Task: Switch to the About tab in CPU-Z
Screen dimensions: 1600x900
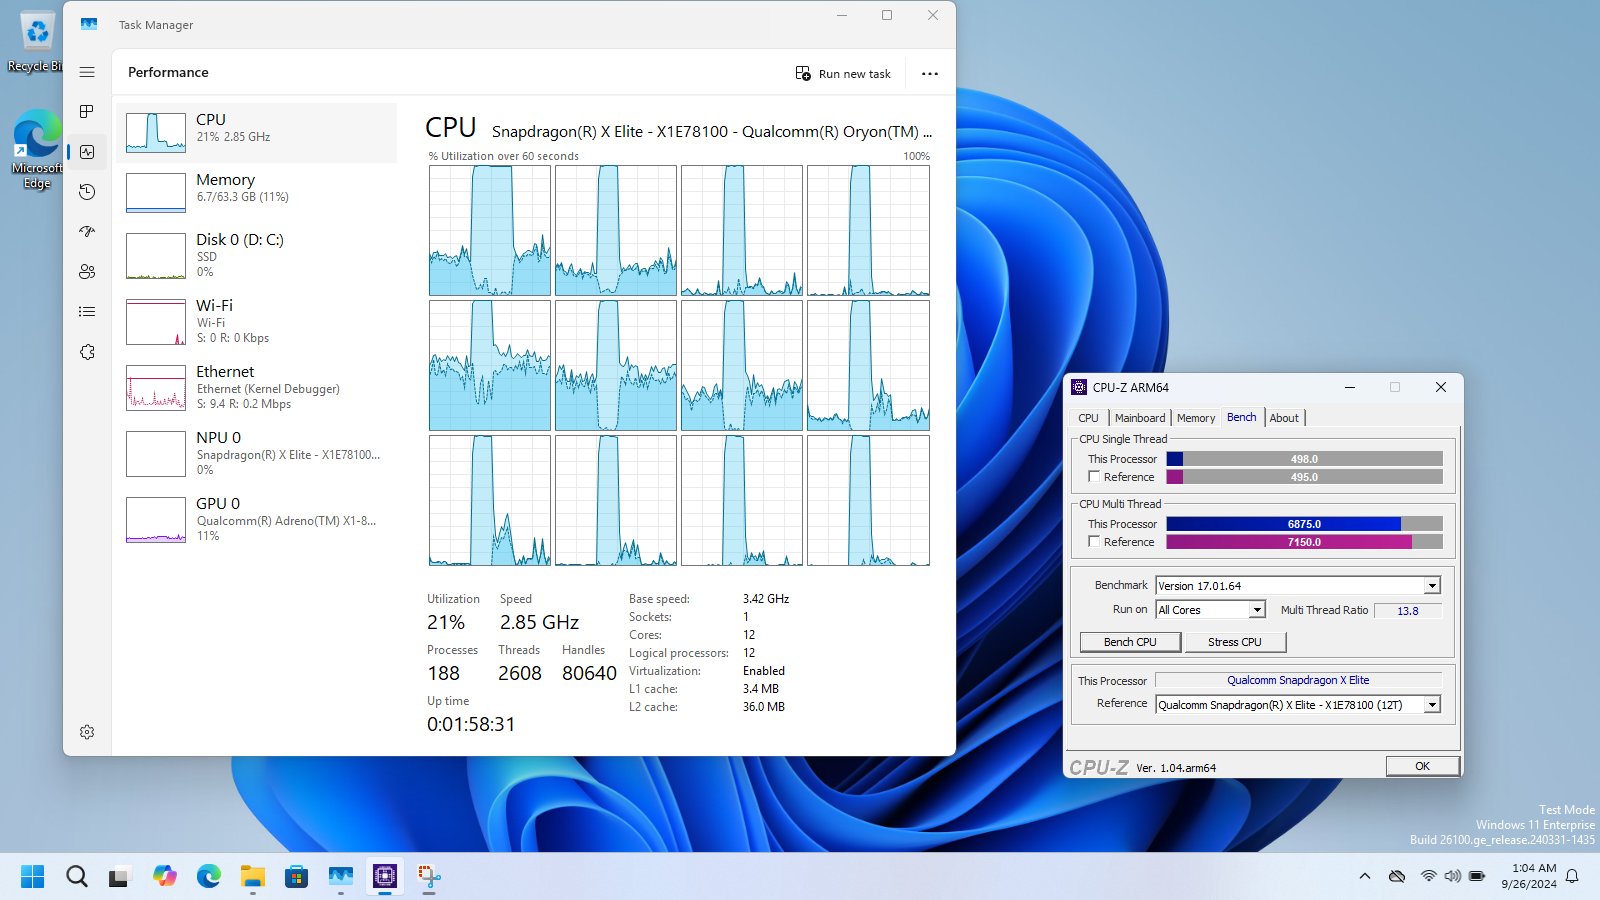Action: point(1284,418)
